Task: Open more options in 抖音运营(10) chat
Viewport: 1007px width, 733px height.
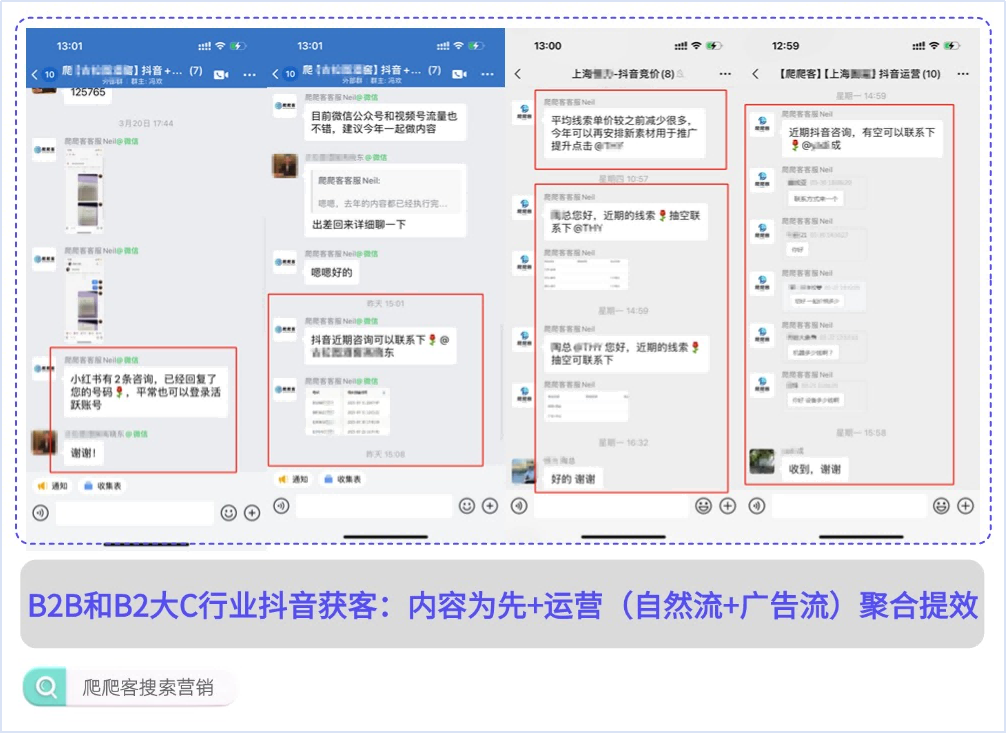Action: [963, 74]
